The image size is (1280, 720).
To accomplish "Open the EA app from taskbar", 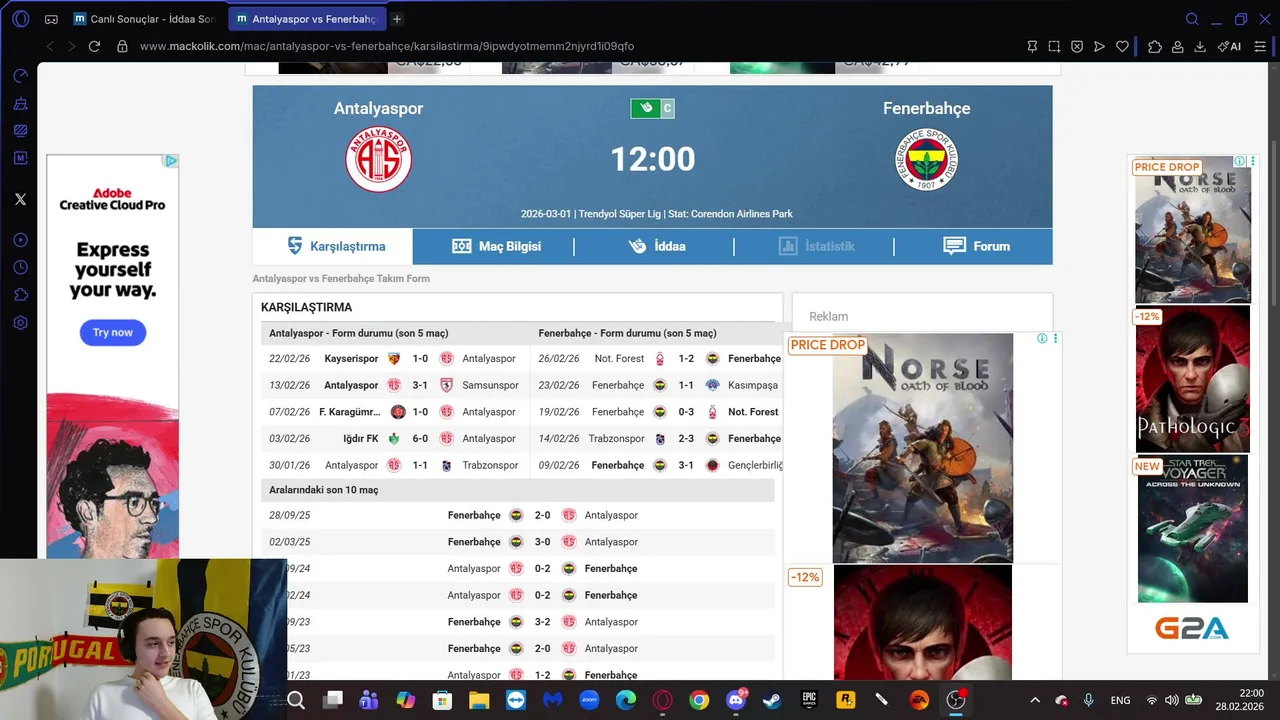I will pyautogui.click(x=919, y=700).
